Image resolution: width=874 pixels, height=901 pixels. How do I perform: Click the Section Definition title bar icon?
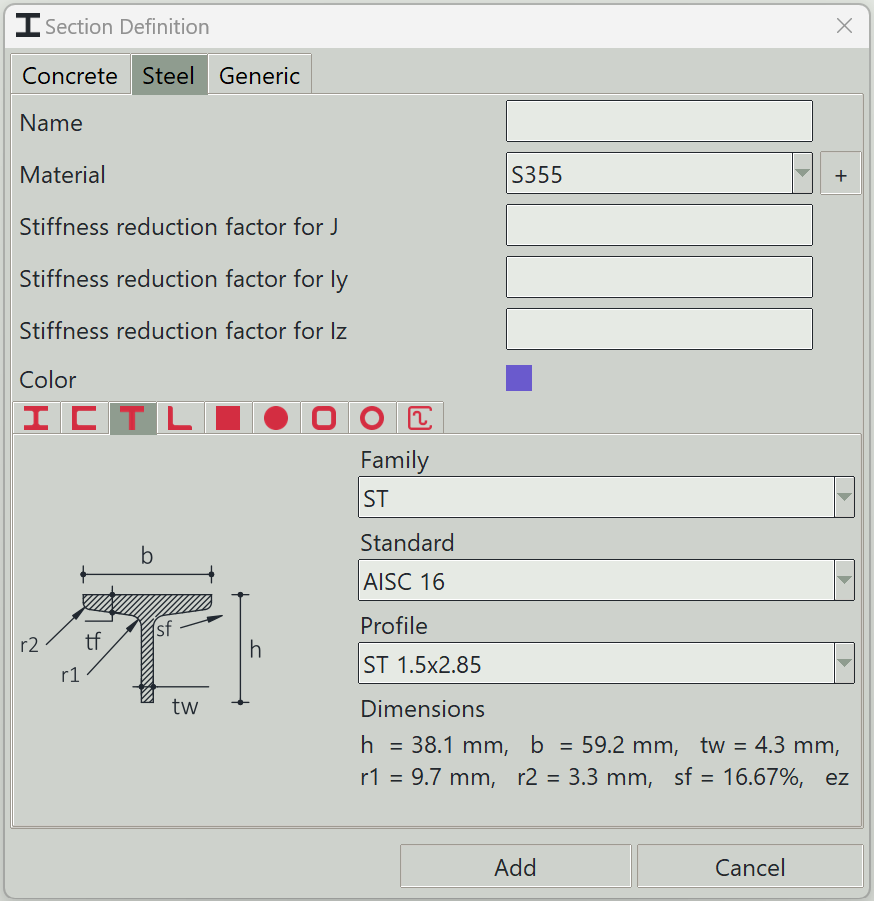point(28,26)
